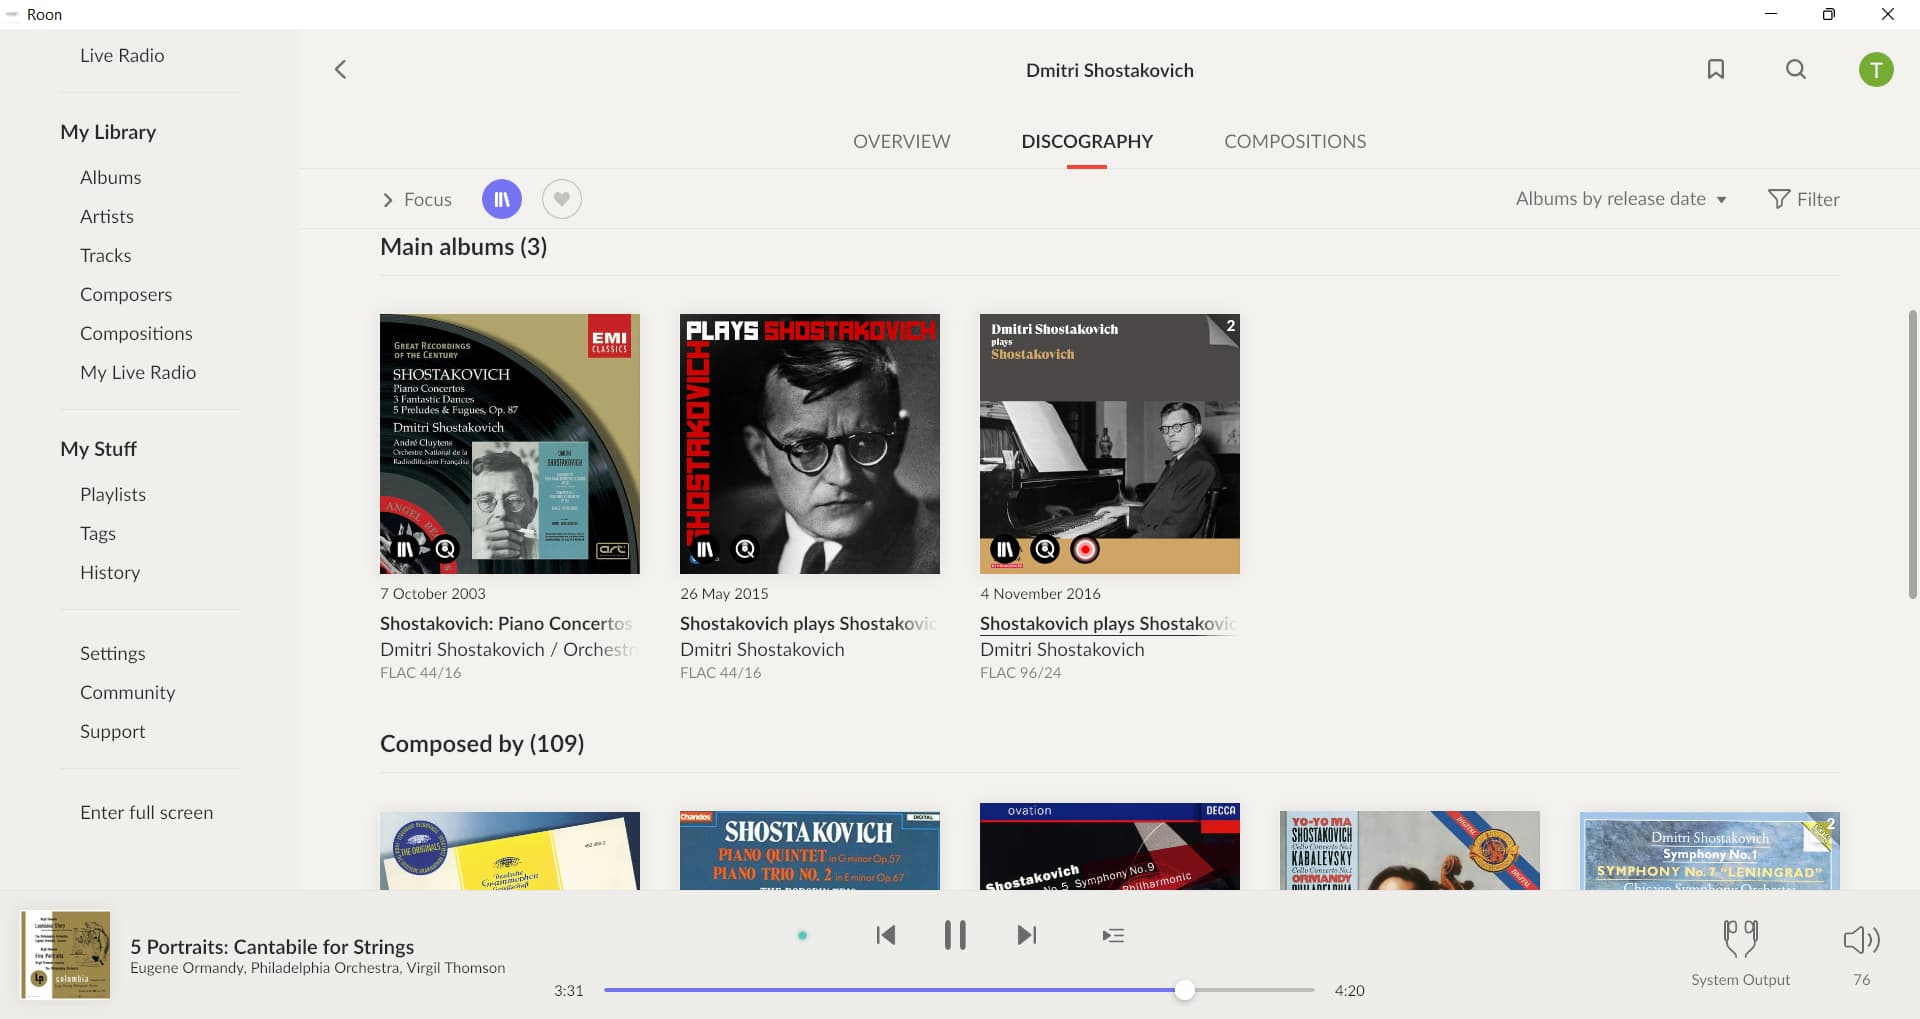
Task: Switch to the OVERVIEW tab
Action: click(902, 141)
